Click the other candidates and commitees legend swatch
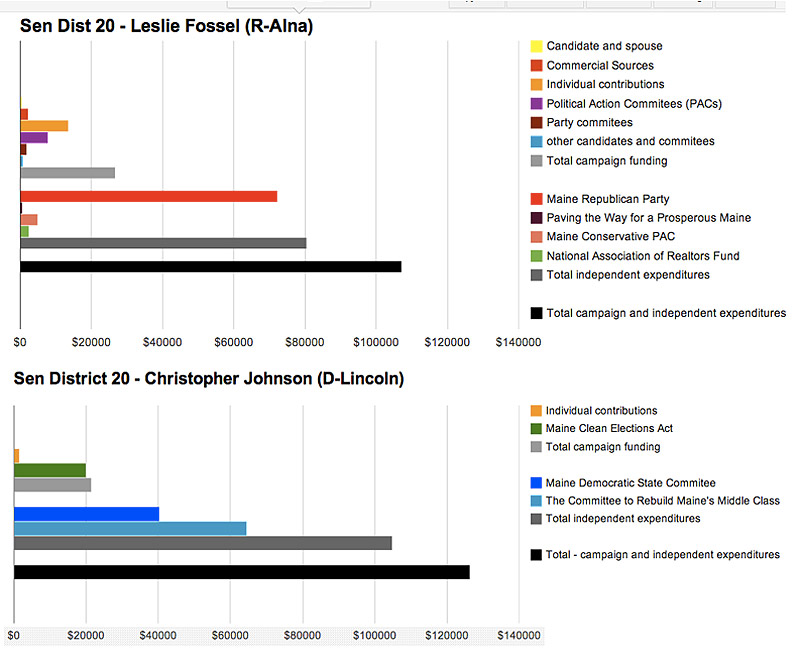800x657 pixels. (536, 141)
